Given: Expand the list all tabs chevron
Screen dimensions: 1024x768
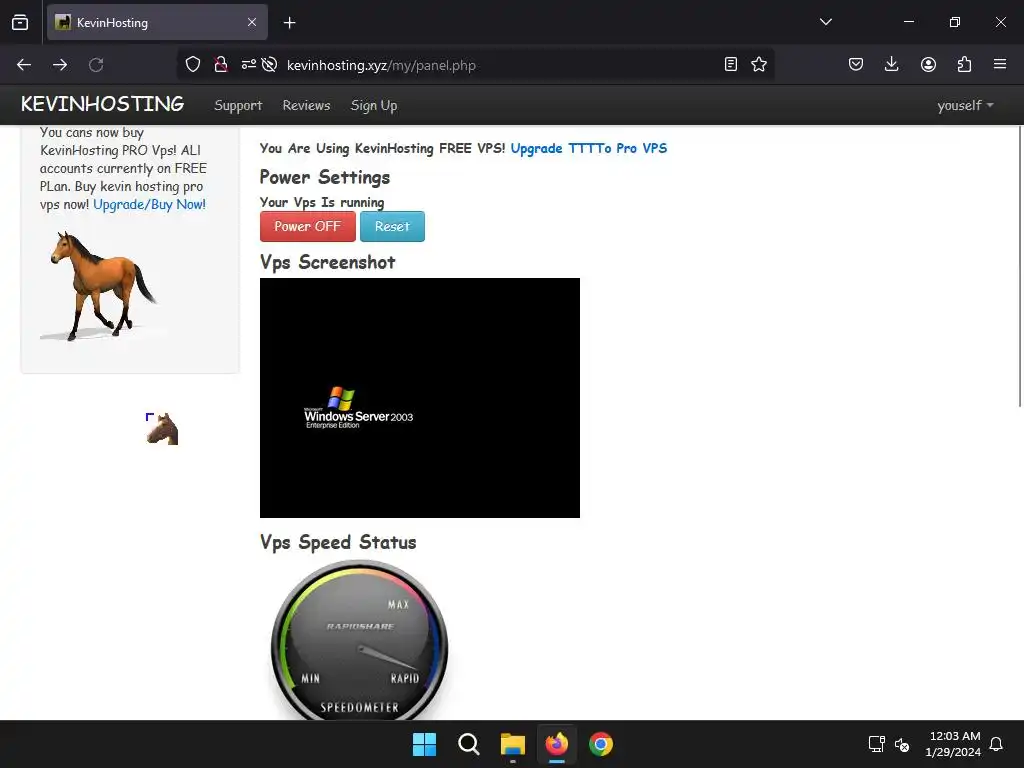Looking at the screenshot, I should (825, 22).
